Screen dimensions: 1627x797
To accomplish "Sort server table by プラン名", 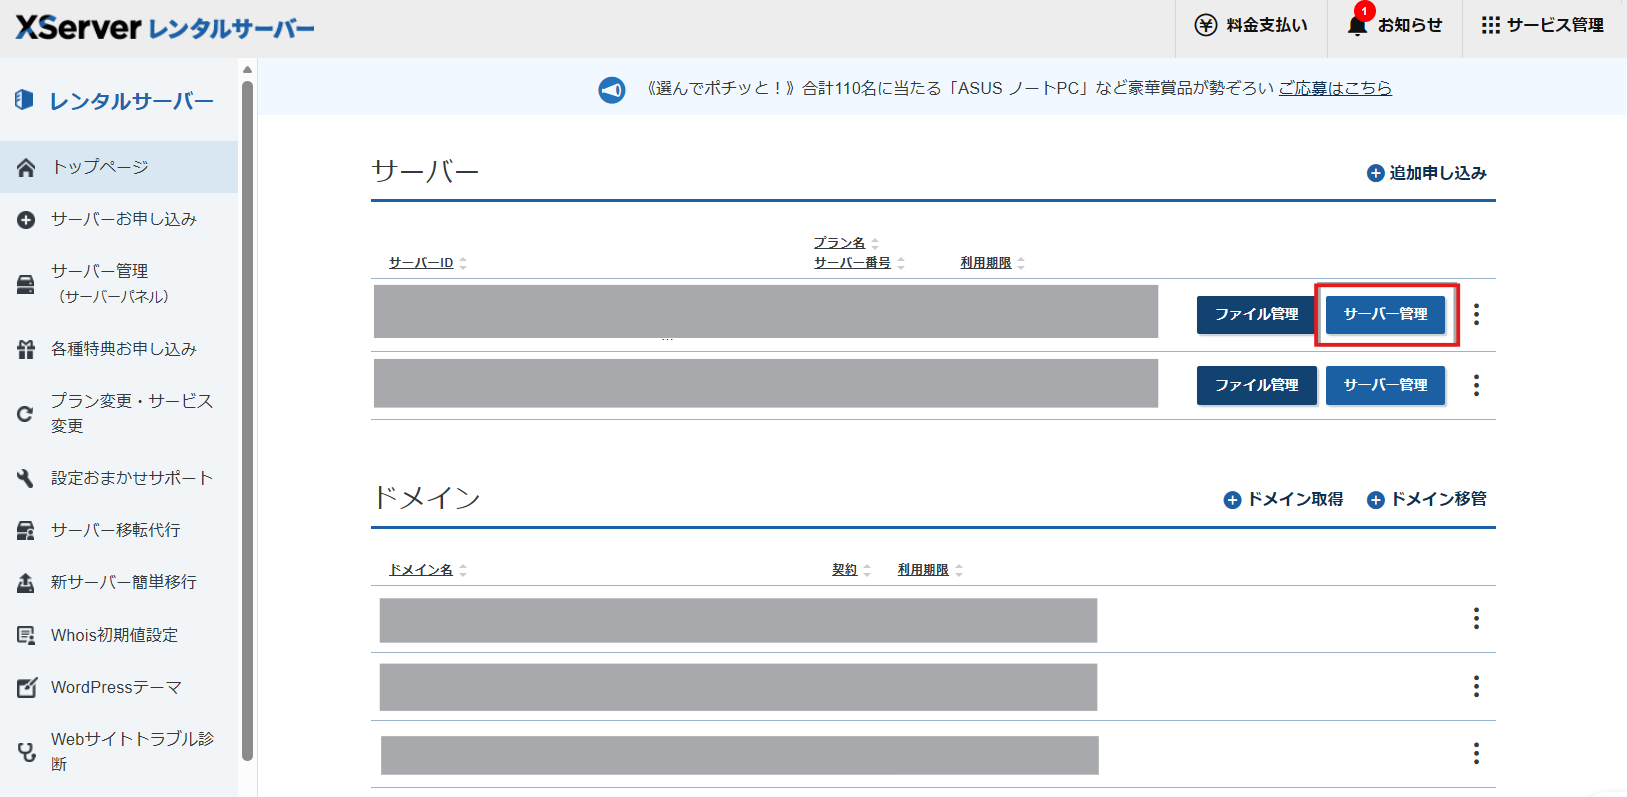I will click(846, 243).
